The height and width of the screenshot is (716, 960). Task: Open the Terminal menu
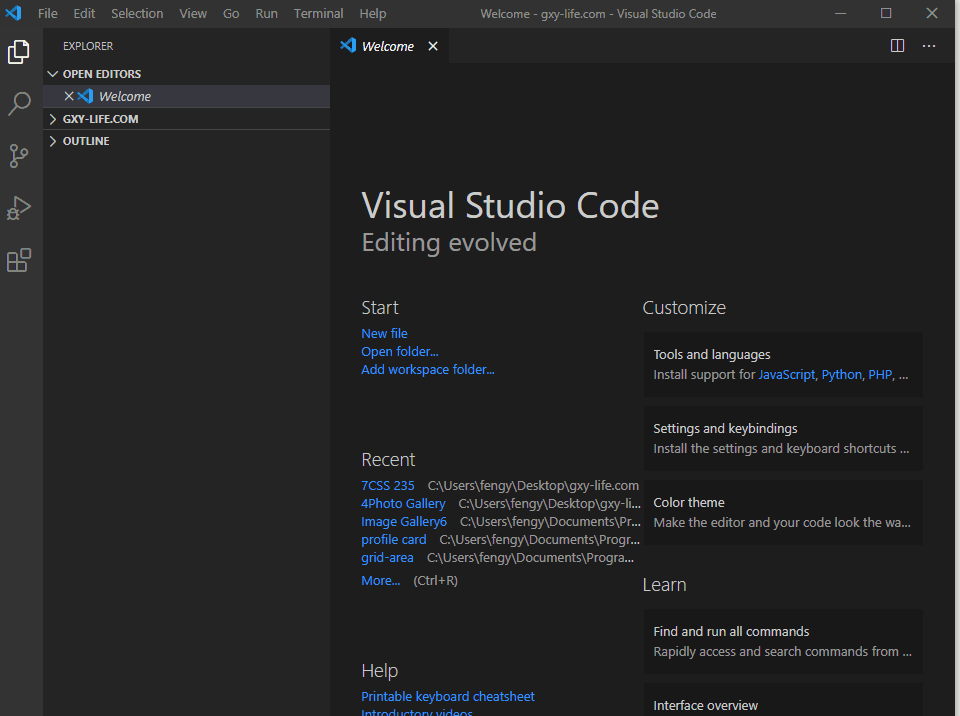click(x=318, y=14)
